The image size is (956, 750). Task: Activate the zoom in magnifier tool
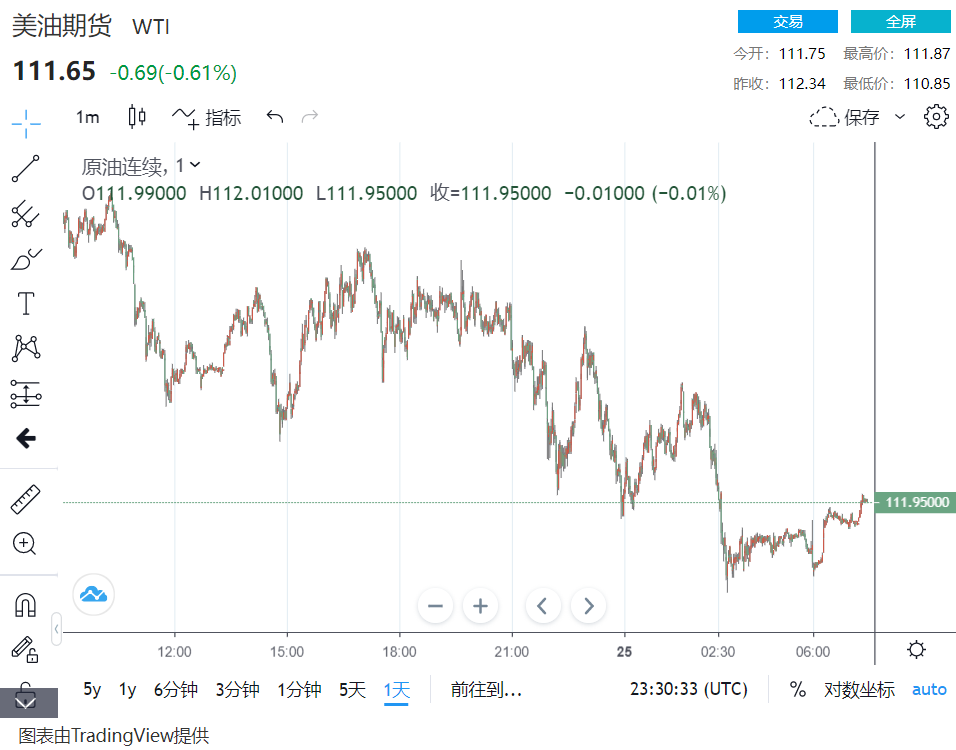tap(25, 544)
